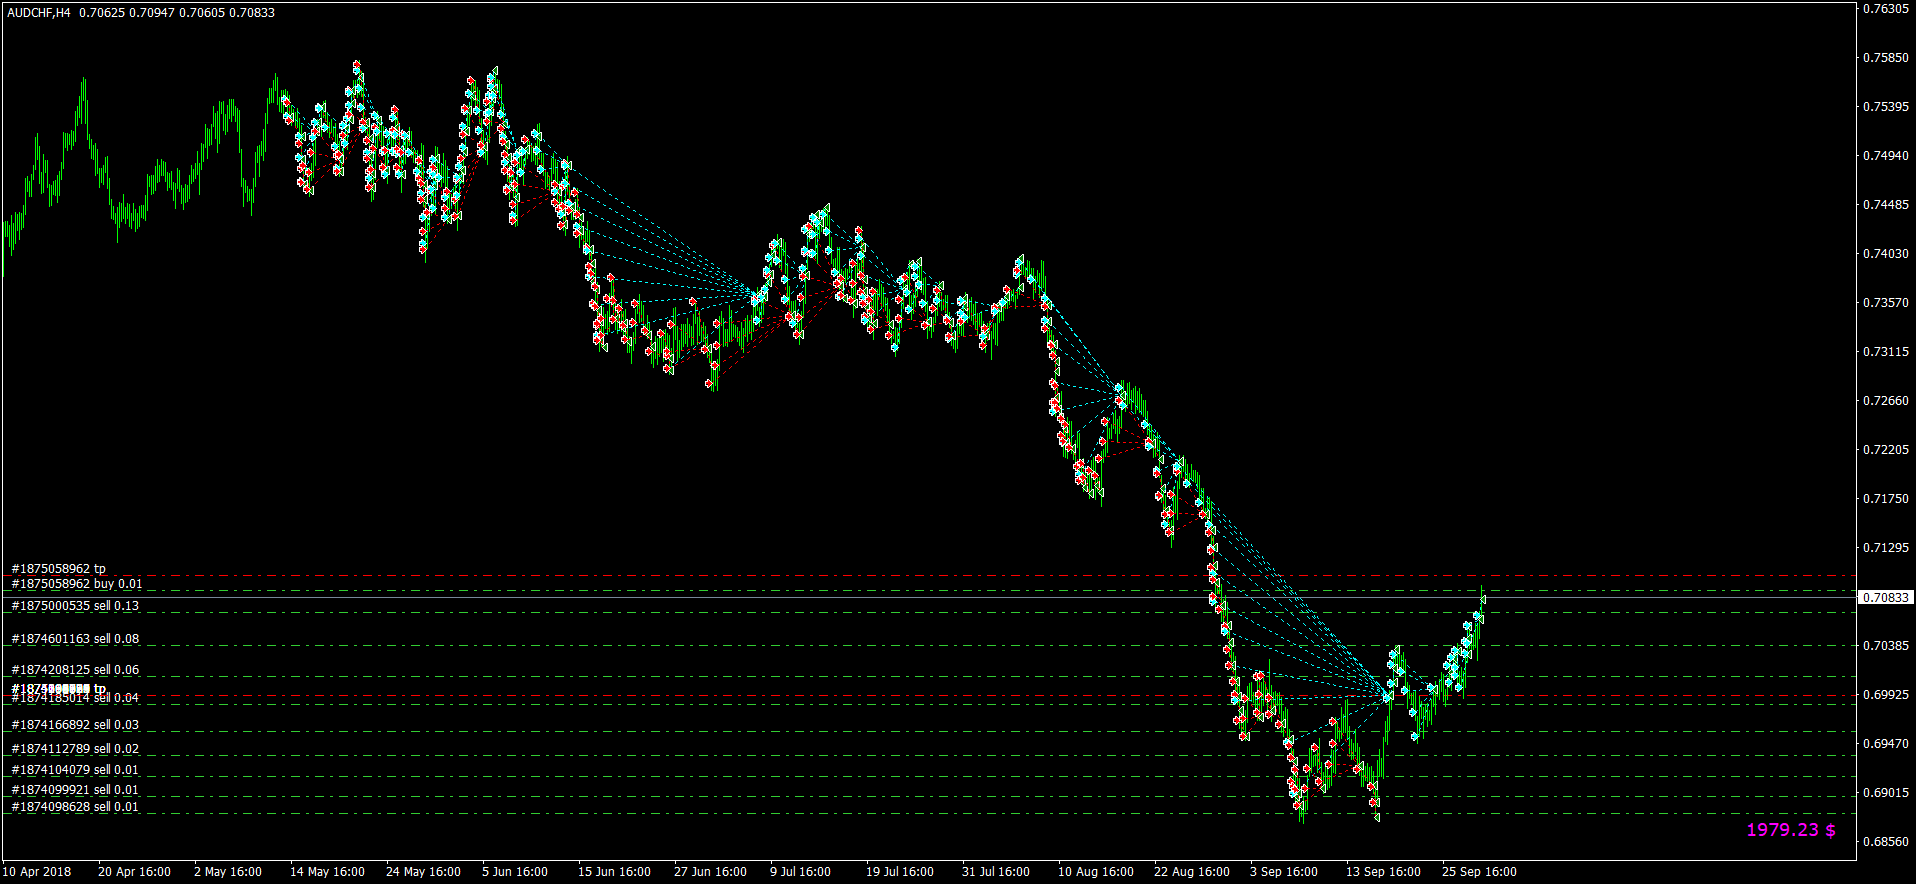Screen dimensions: 1916x884
Task: Click time axis label 27 Jun 16:00
Action: coord(710,872)
